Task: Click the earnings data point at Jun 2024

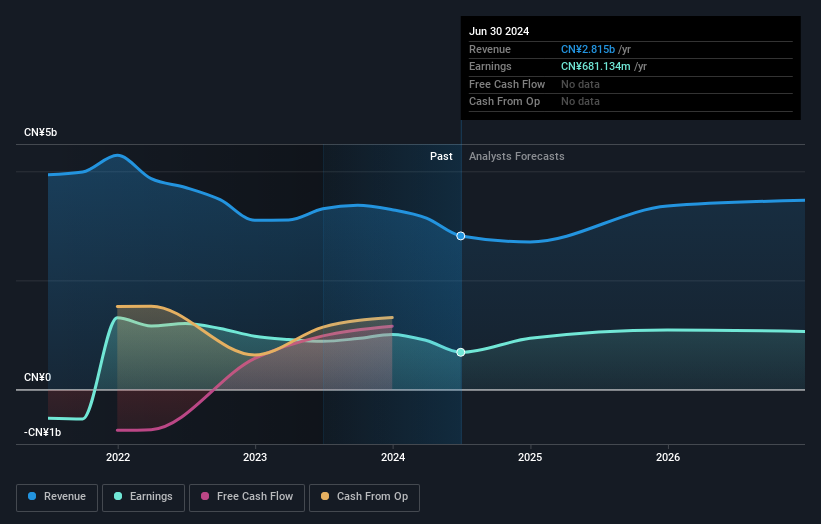Action: (461, 352)
